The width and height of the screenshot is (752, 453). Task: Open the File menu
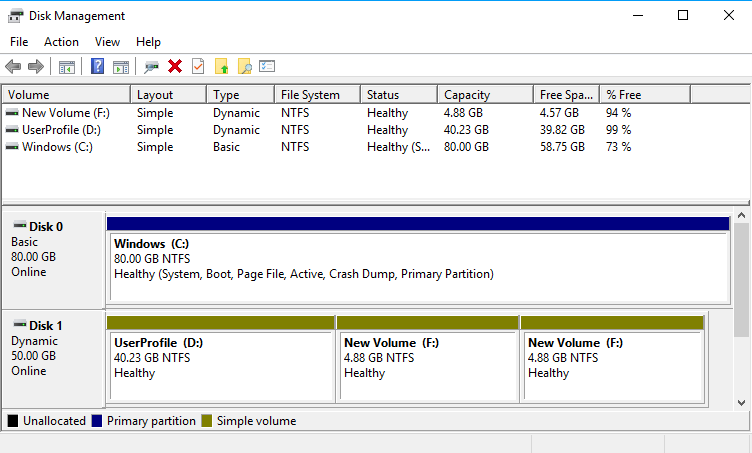click(x=19, y=42)
